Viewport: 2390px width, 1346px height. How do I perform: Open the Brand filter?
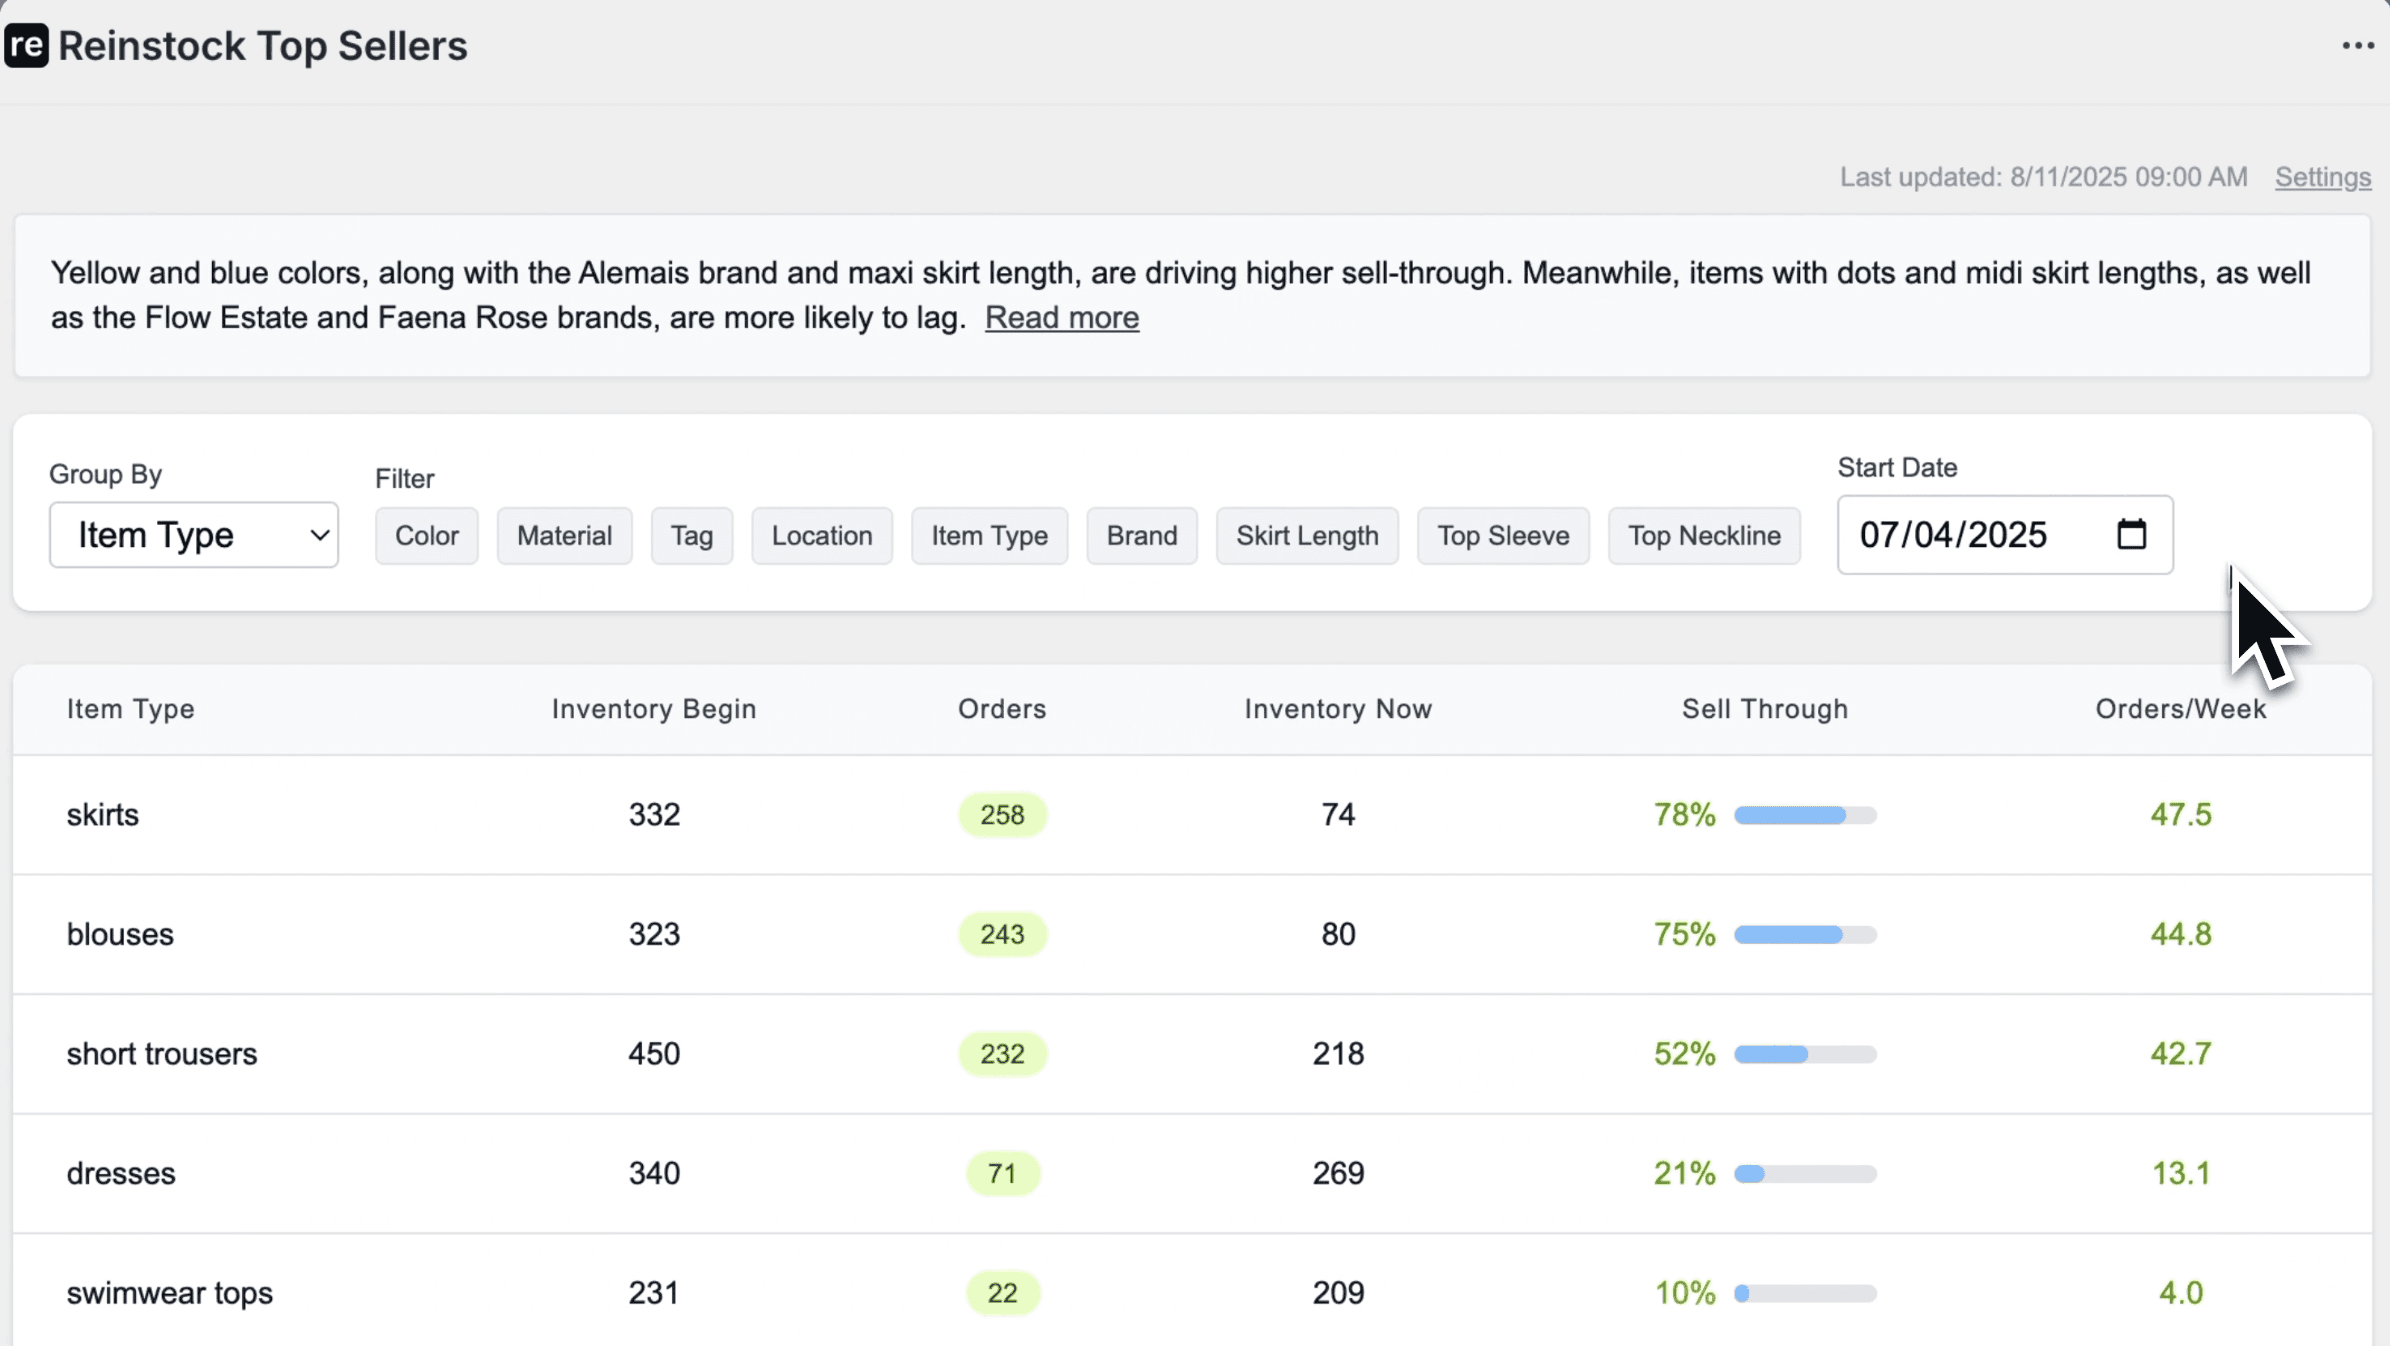(x=1141, y=536)
